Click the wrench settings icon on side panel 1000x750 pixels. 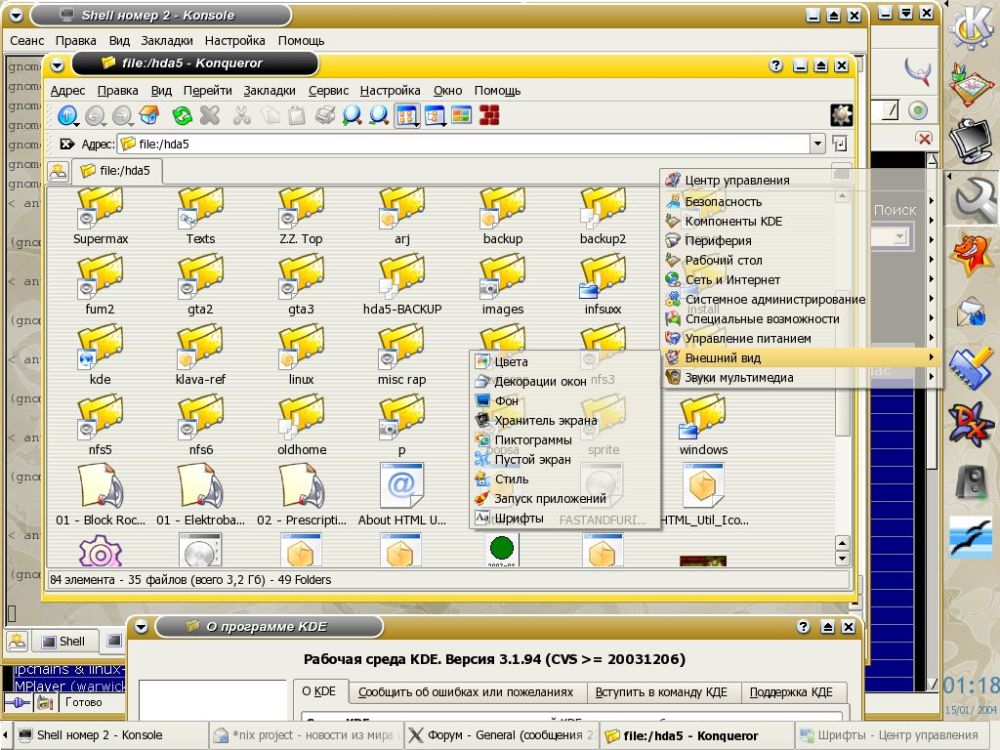[973, 200]
